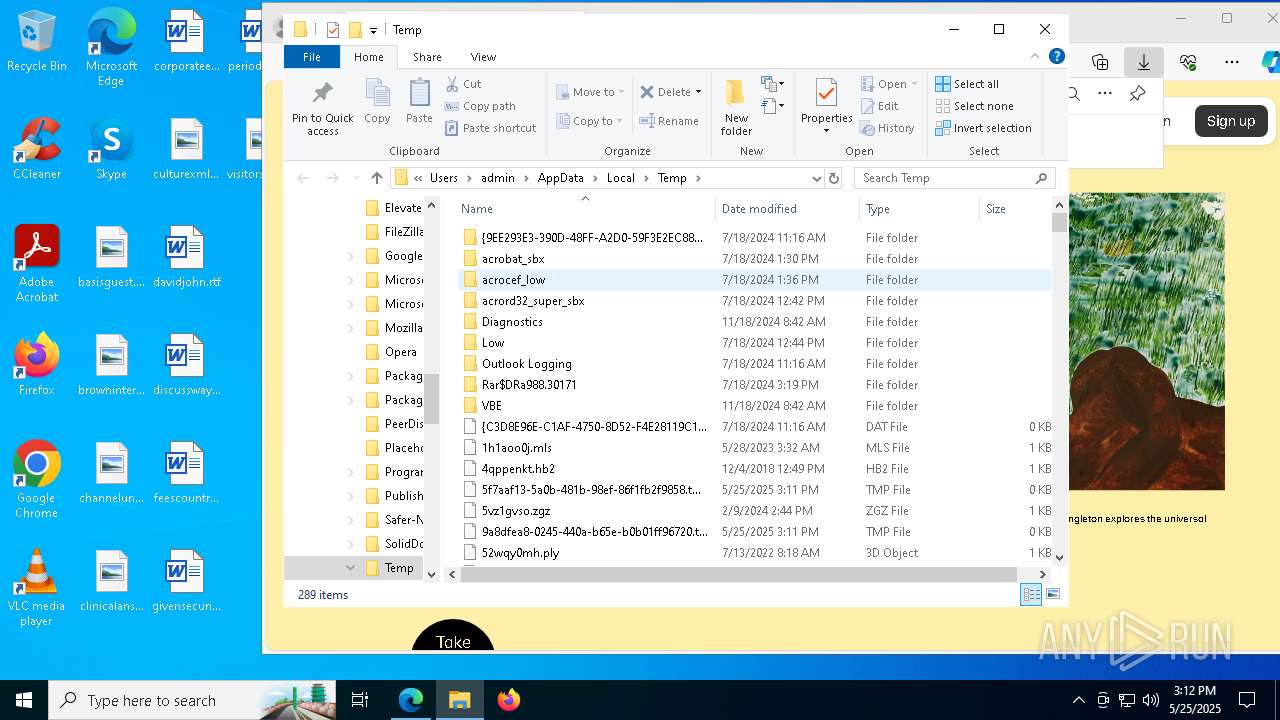
Task: Open VLC media player shortcut
Action: [x=37, y=589]
